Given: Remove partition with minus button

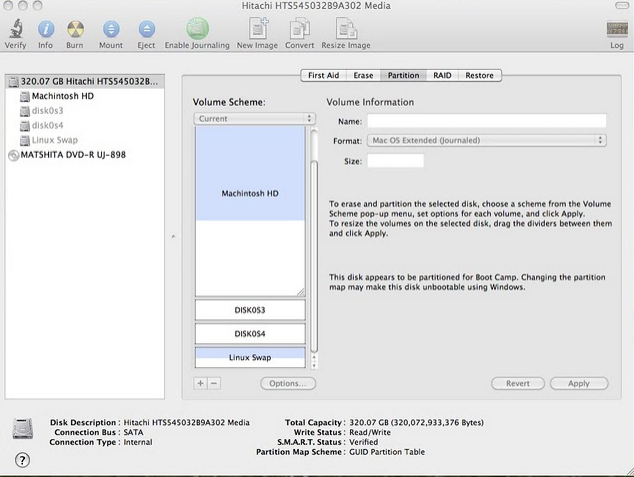Looking at the screenshot, I should click(x=214, y=383).
